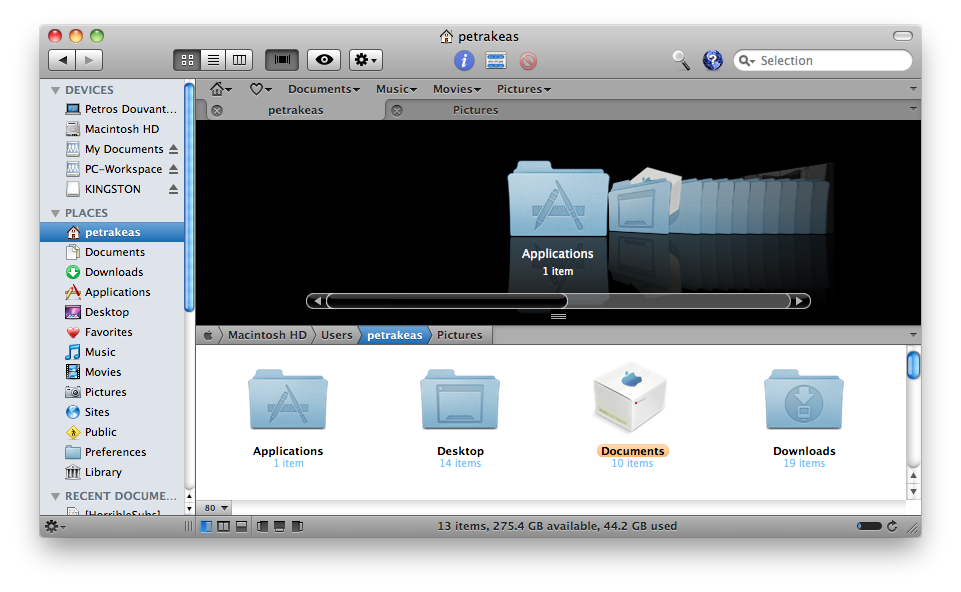961x592 pixels.
Task: Click the red stop icon in toolbar
Action: (528, 61)
